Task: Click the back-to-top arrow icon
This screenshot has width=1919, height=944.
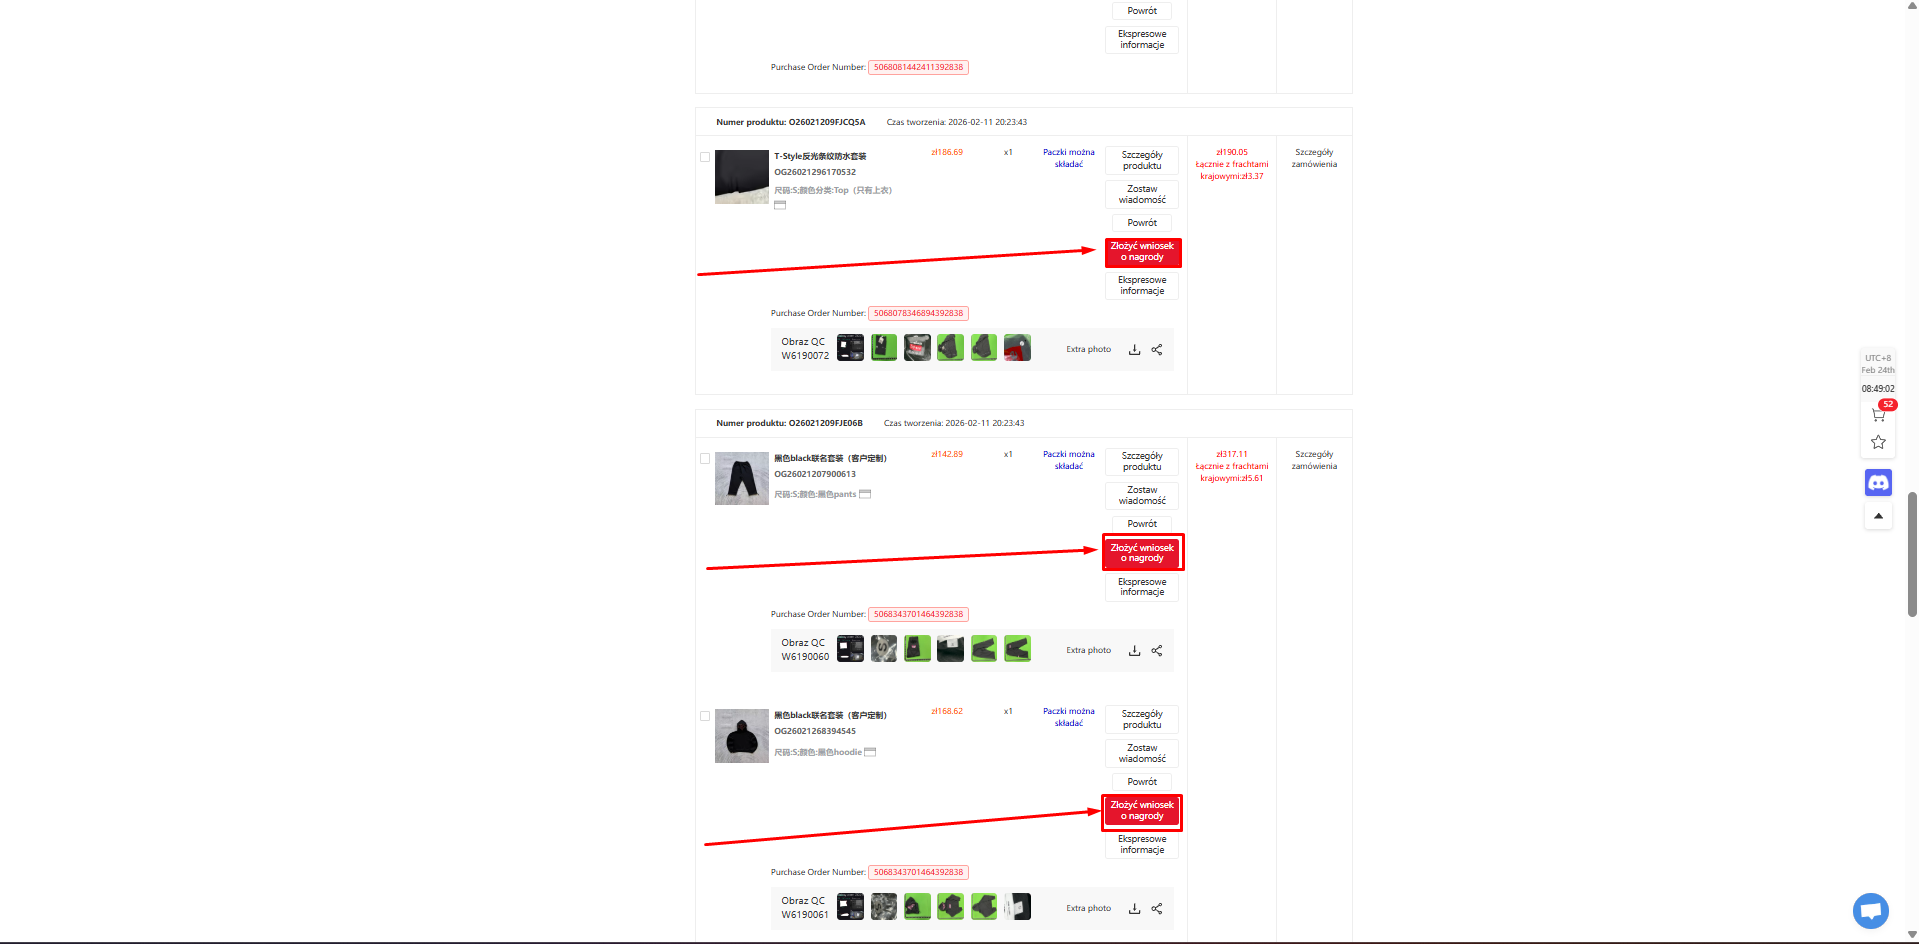Action: click(x=1878, y=516)
